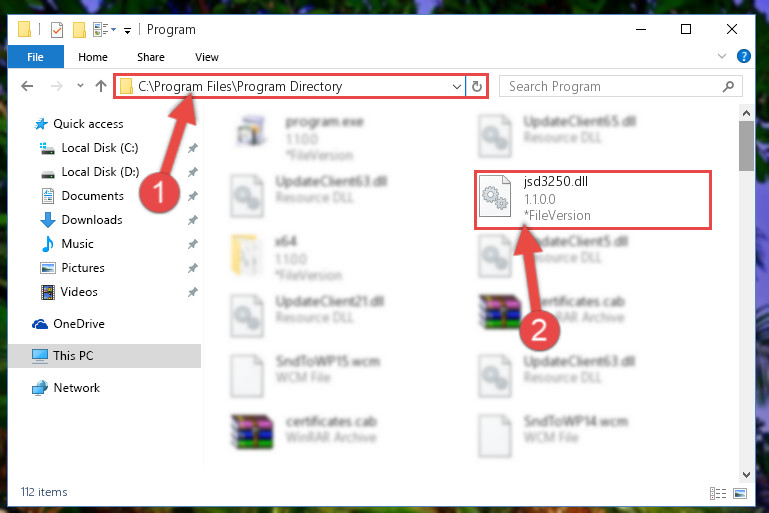This screenshot has width=769, height=513.
Task: Open the recent locations dropdown arrow
Action: pyautogui.click(x=80, y=86)
